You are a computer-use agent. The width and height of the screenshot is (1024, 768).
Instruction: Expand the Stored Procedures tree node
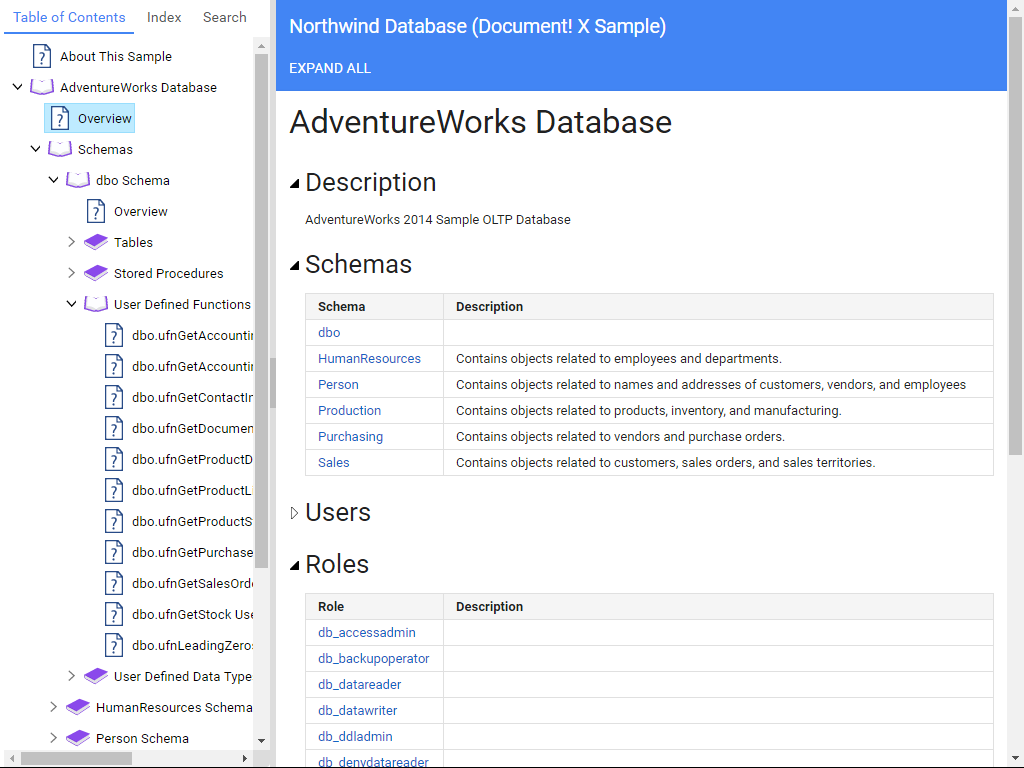(72, 273)
